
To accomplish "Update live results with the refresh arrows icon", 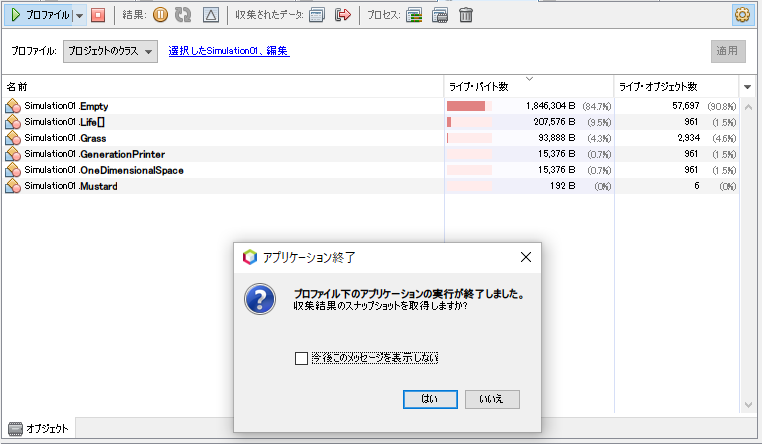I will [183, 15].
